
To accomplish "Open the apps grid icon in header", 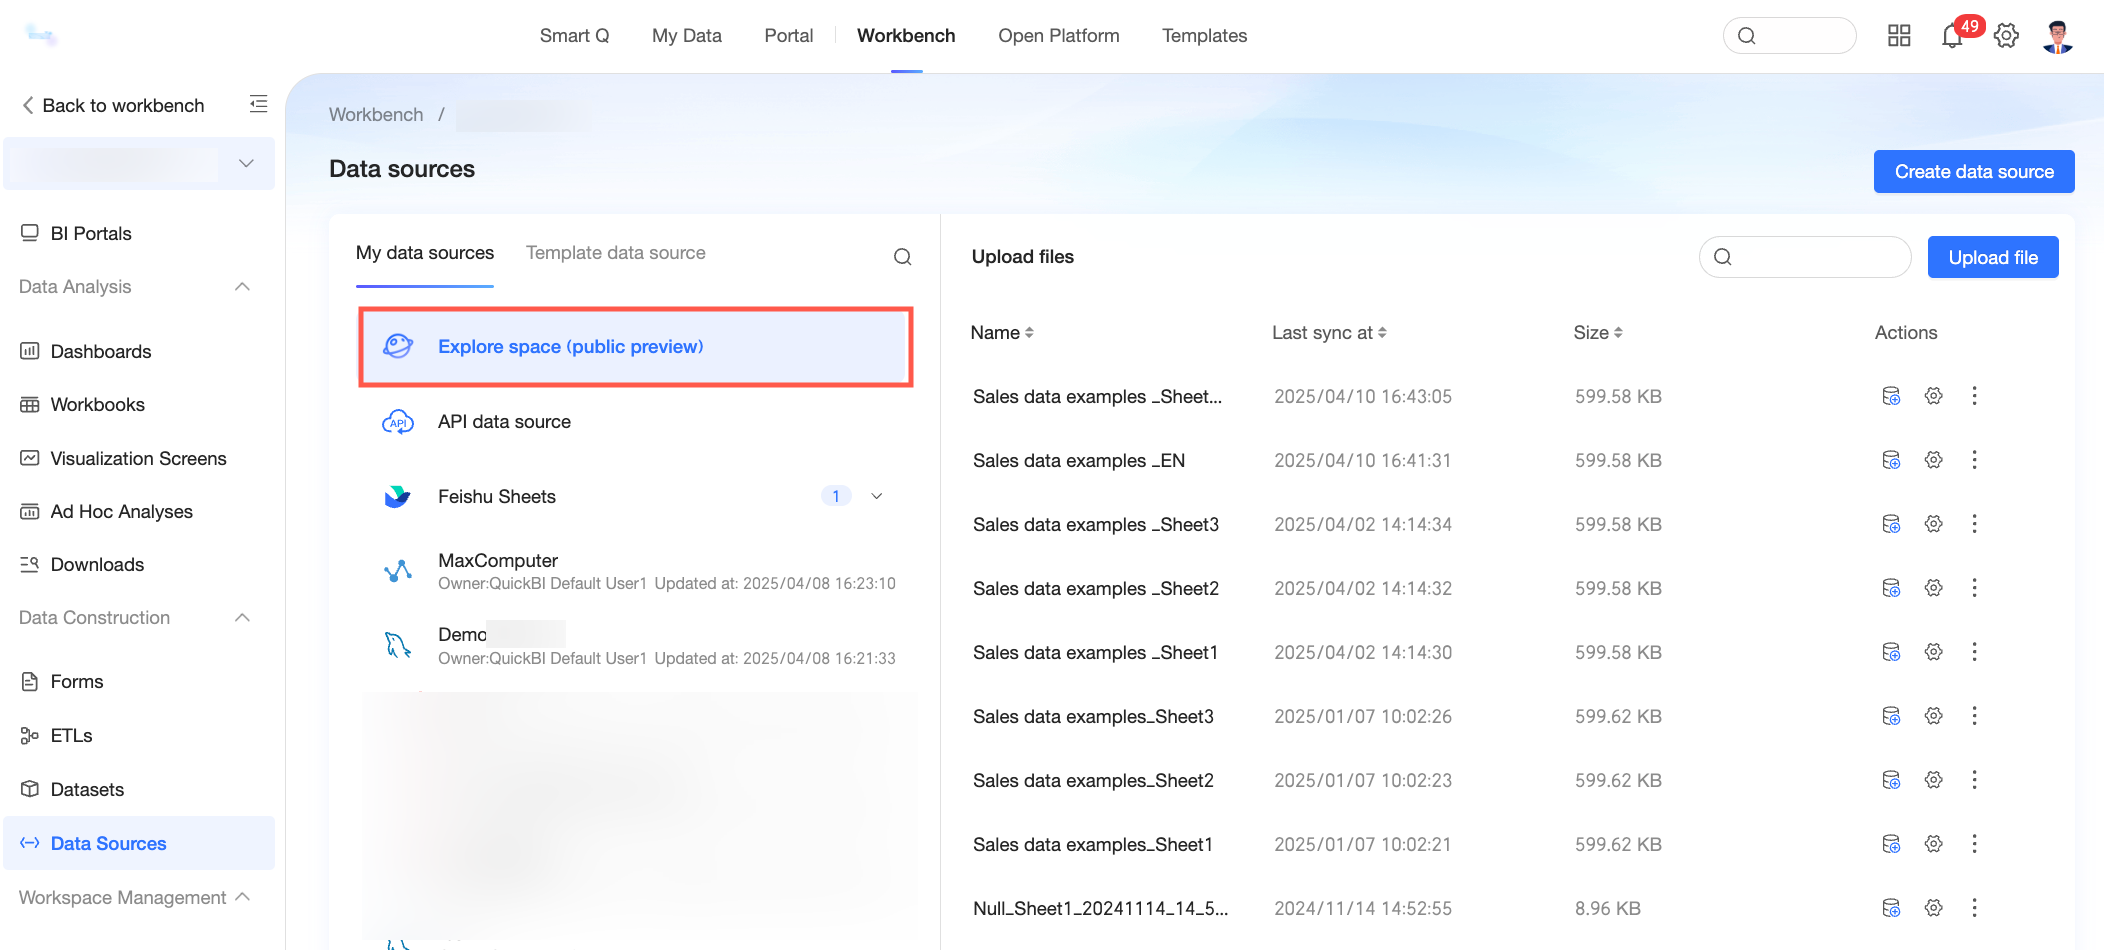I will tap(1899, 36).
